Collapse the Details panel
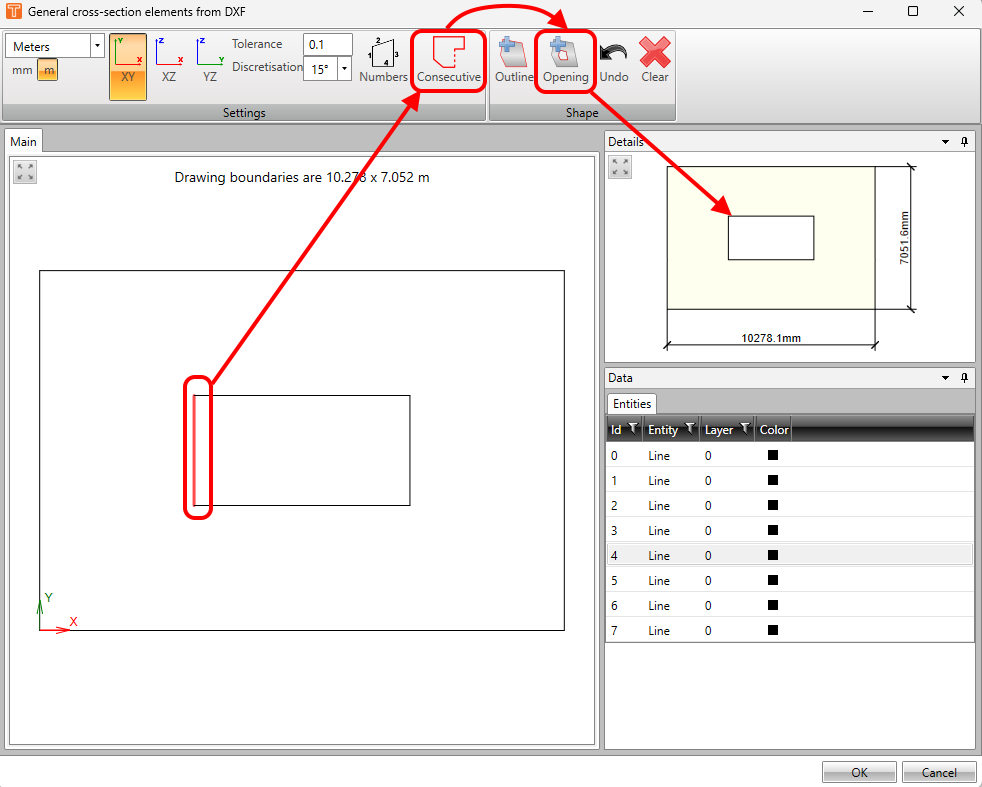The height and width of the screenshot is (787, 982). [944, 141]
